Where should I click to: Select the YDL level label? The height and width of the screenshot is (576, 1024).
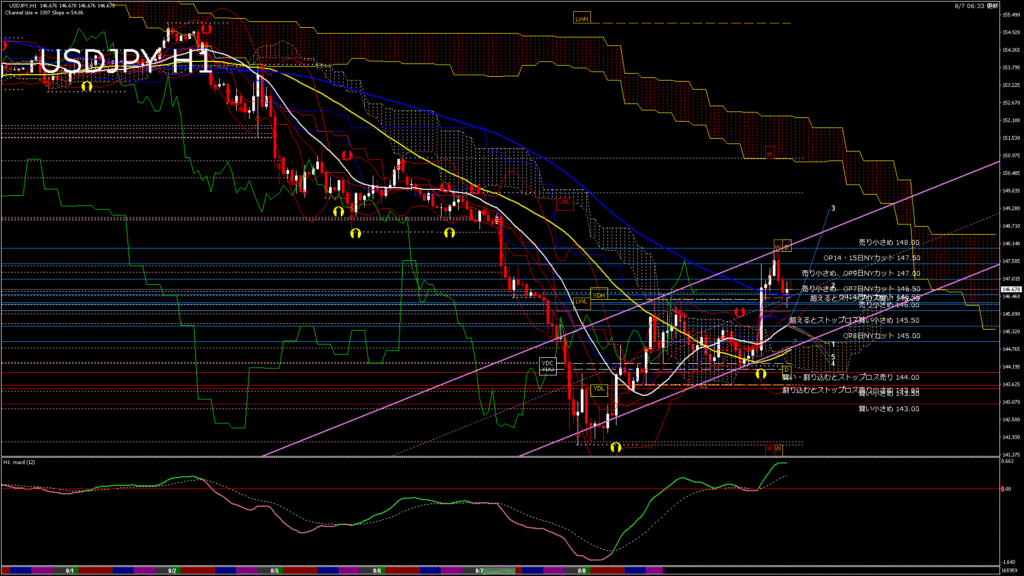[598, 389]
